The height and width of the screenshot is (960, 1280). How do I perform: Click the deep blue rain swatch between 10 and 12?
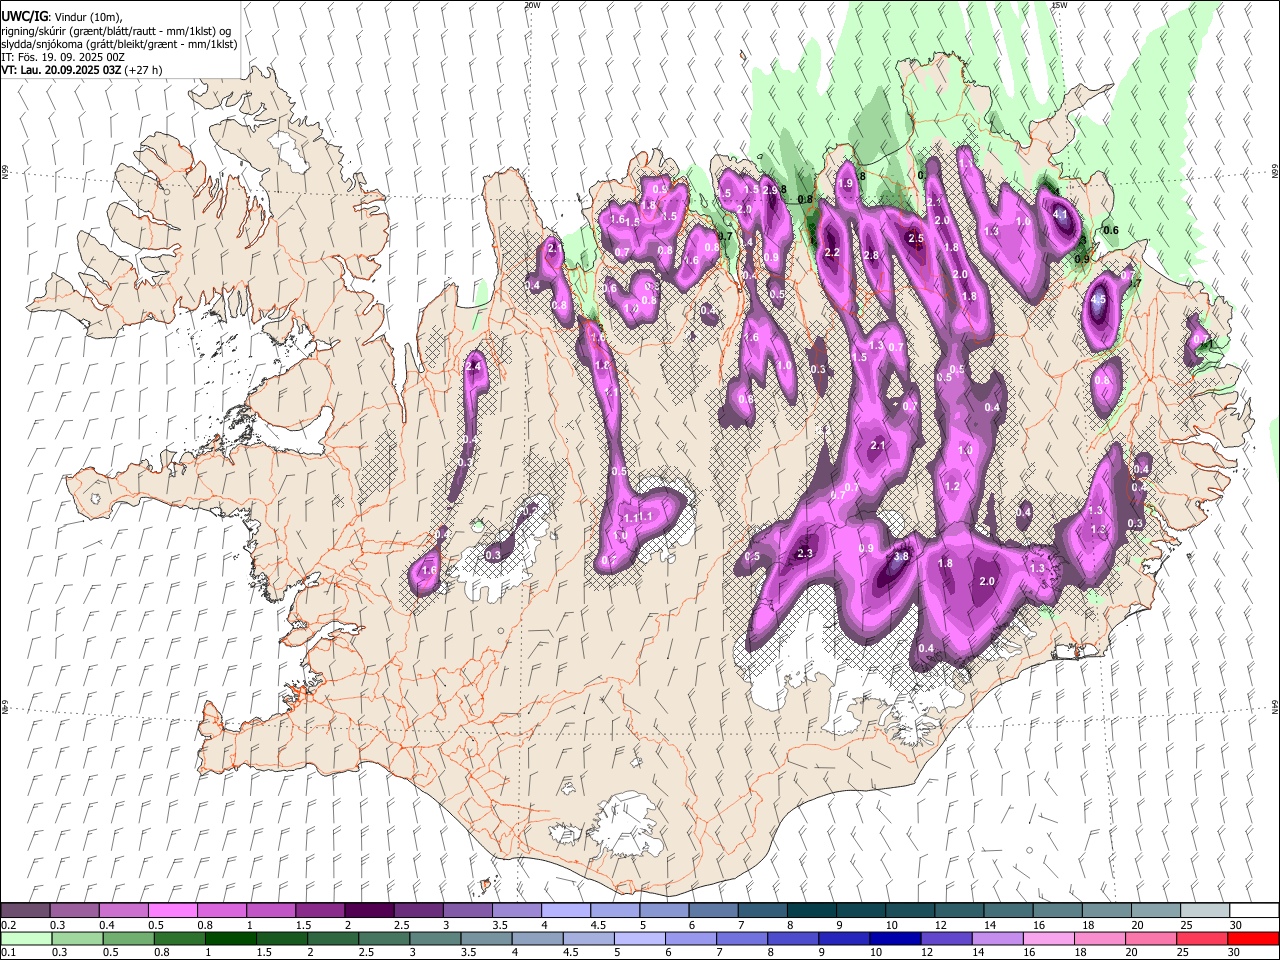coord(894,939)
